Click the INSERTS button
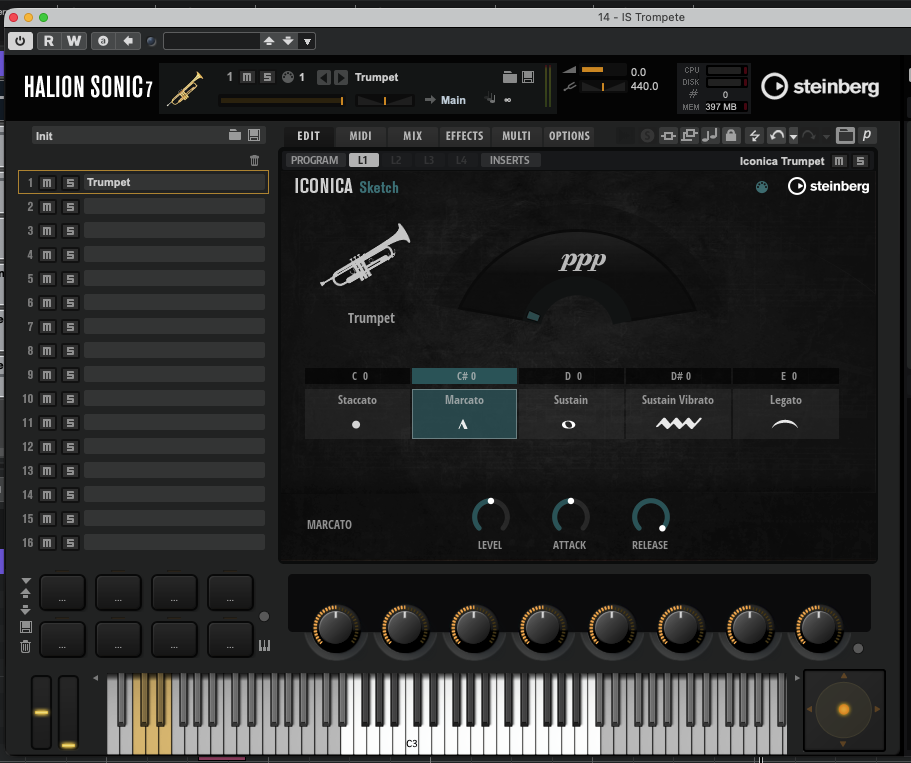Image resolution: width=911 pixels, height=763 pixels. coord(510,160)
